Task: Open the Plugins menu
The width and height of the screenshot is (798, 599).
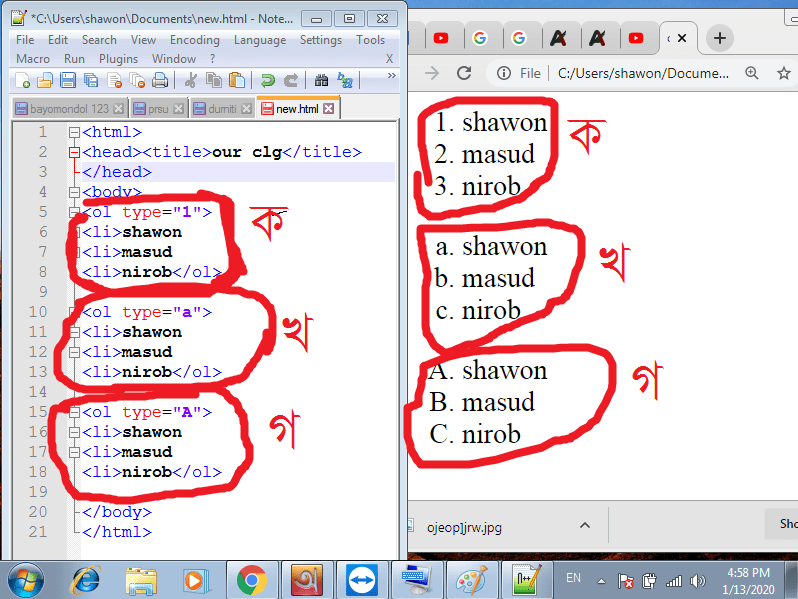Action: pos(119,59)
